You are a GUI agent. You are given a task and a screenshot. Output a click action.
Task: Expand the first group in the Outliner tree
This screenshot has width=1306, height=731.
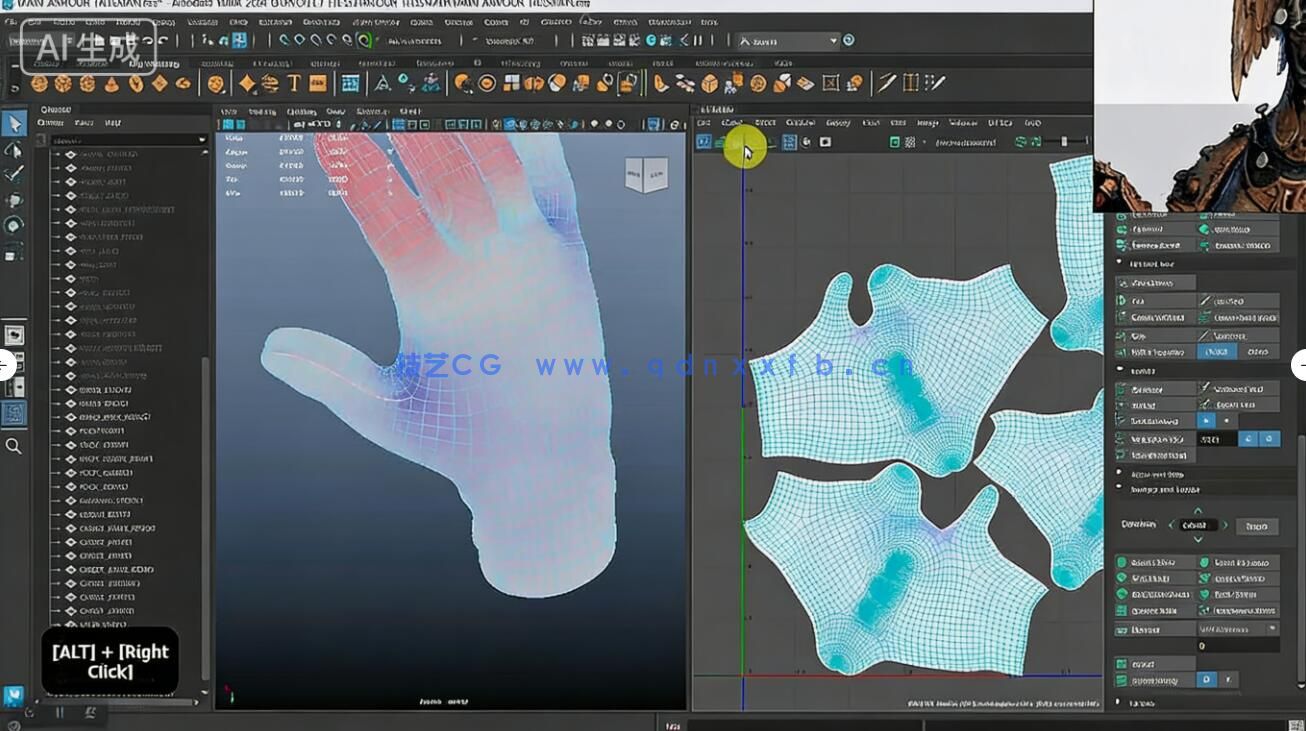point(58,154)
